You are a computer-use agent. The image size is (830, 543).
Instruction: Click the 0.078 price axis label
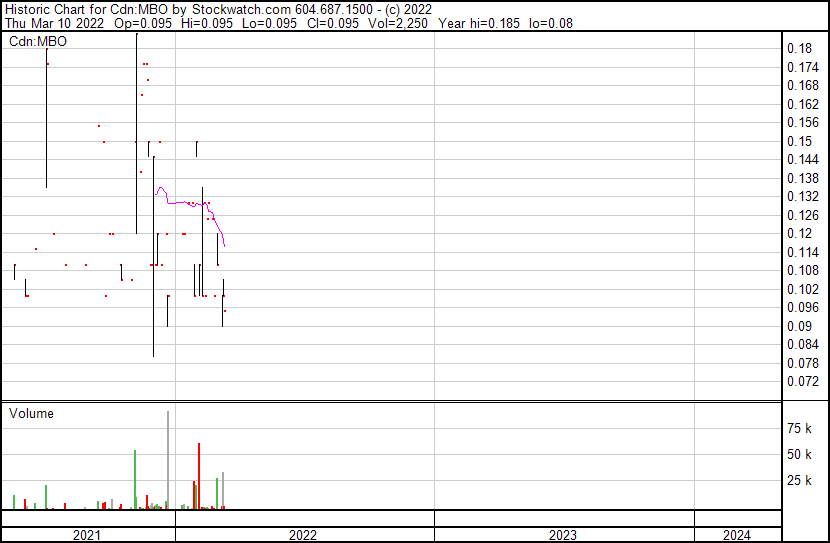802,363
